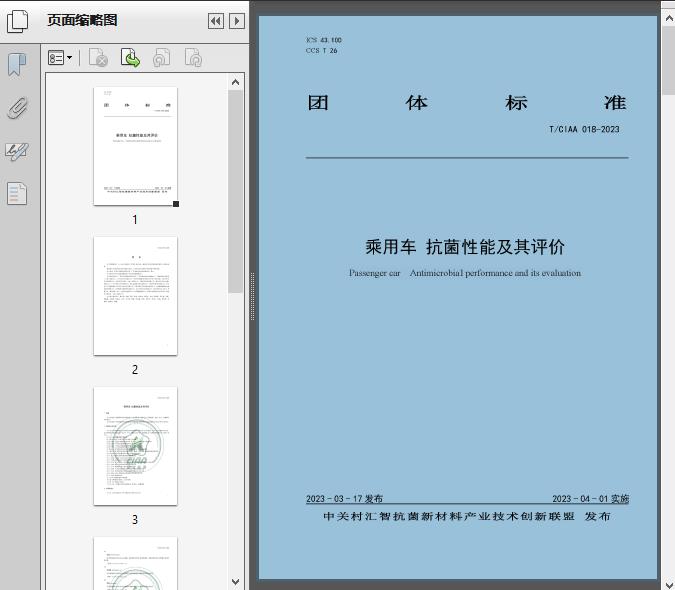The height and width of the screenshot is (590, 675).
Task: Click the '2023-03-17 发布' date text
Action: [344, 498]
